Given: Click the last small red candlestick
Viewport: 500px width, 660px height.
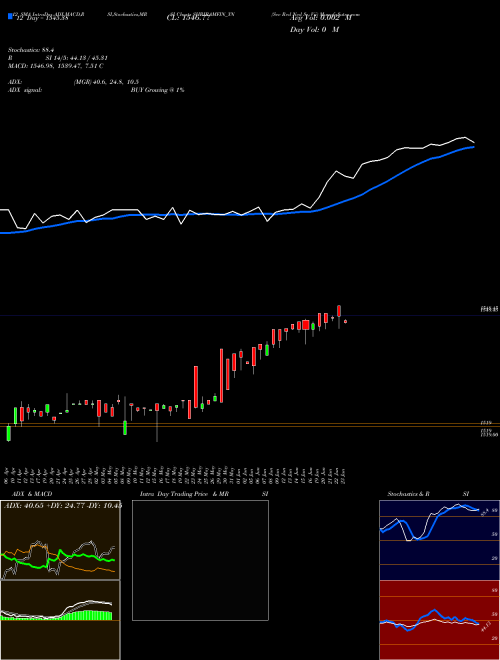Looking at the screenshot, I should tap(346, 322).
